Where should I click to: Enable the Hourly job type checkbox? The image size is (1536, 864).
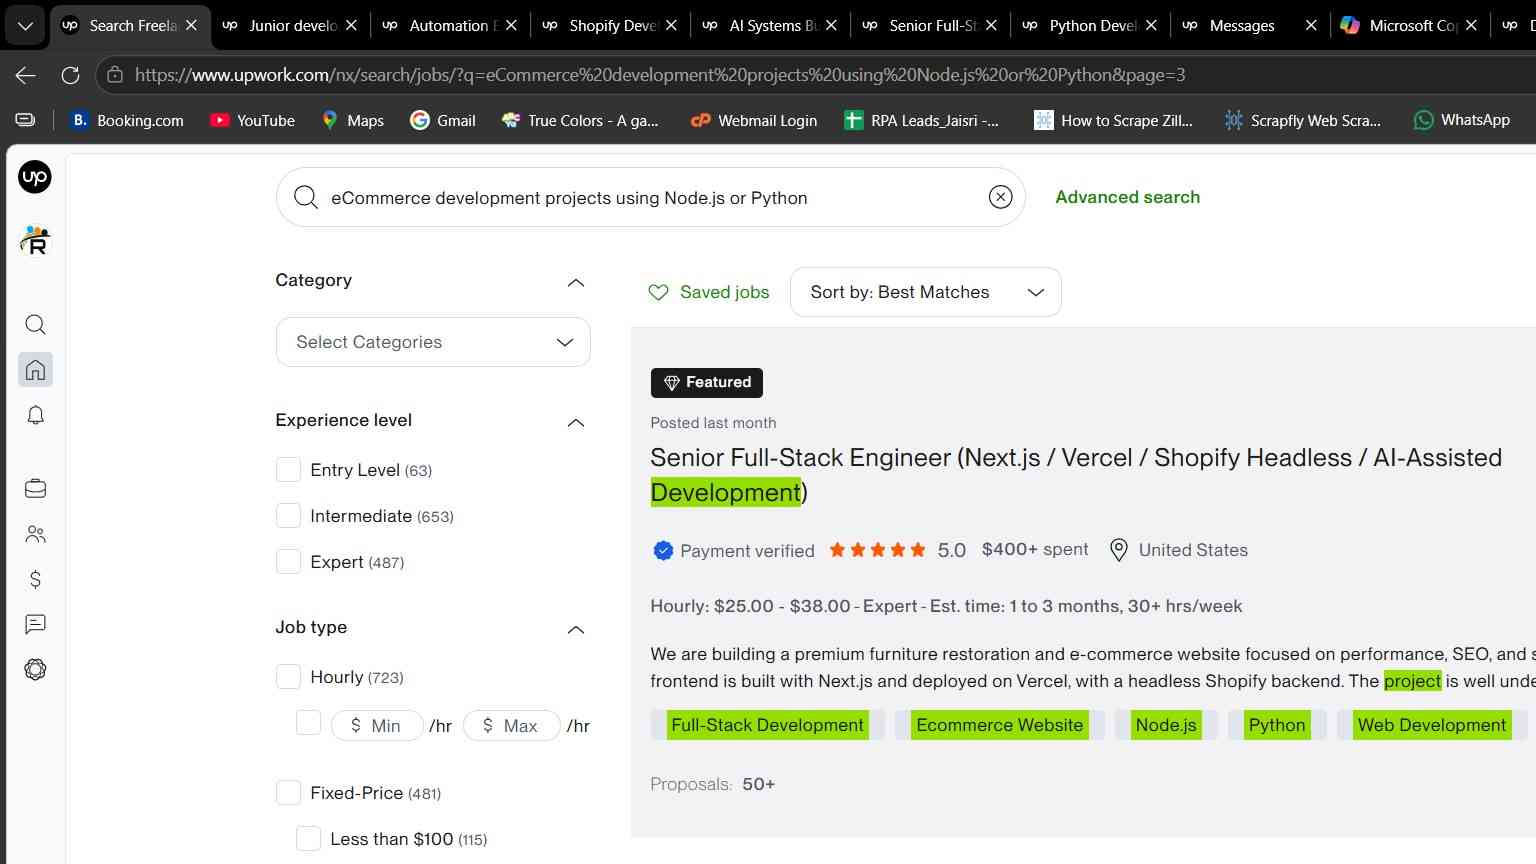click(x=288, y=677)
